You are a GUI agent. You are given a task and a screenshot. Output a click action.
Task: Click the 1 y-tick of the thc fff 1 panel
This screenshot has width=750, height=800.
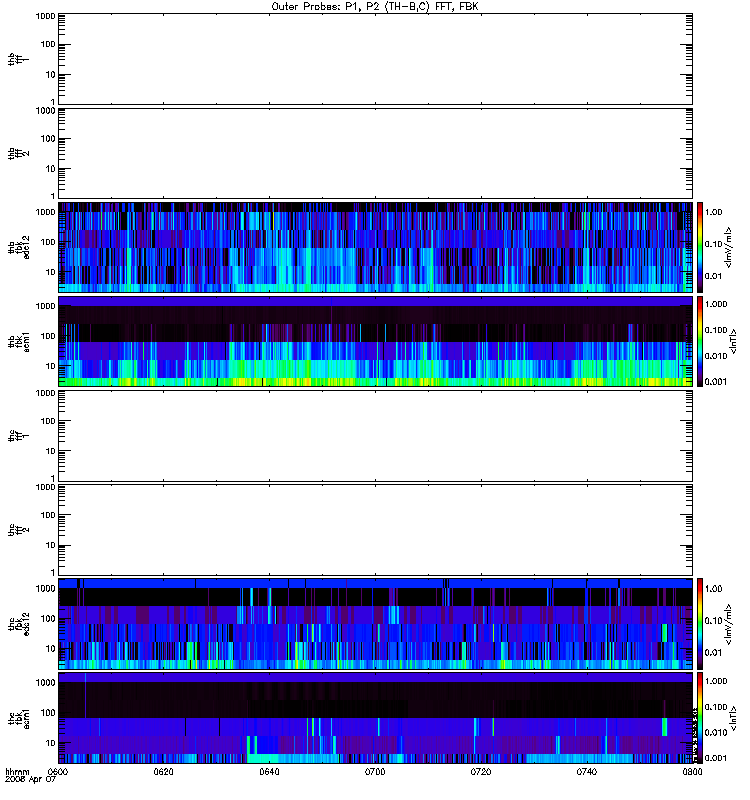53,479
